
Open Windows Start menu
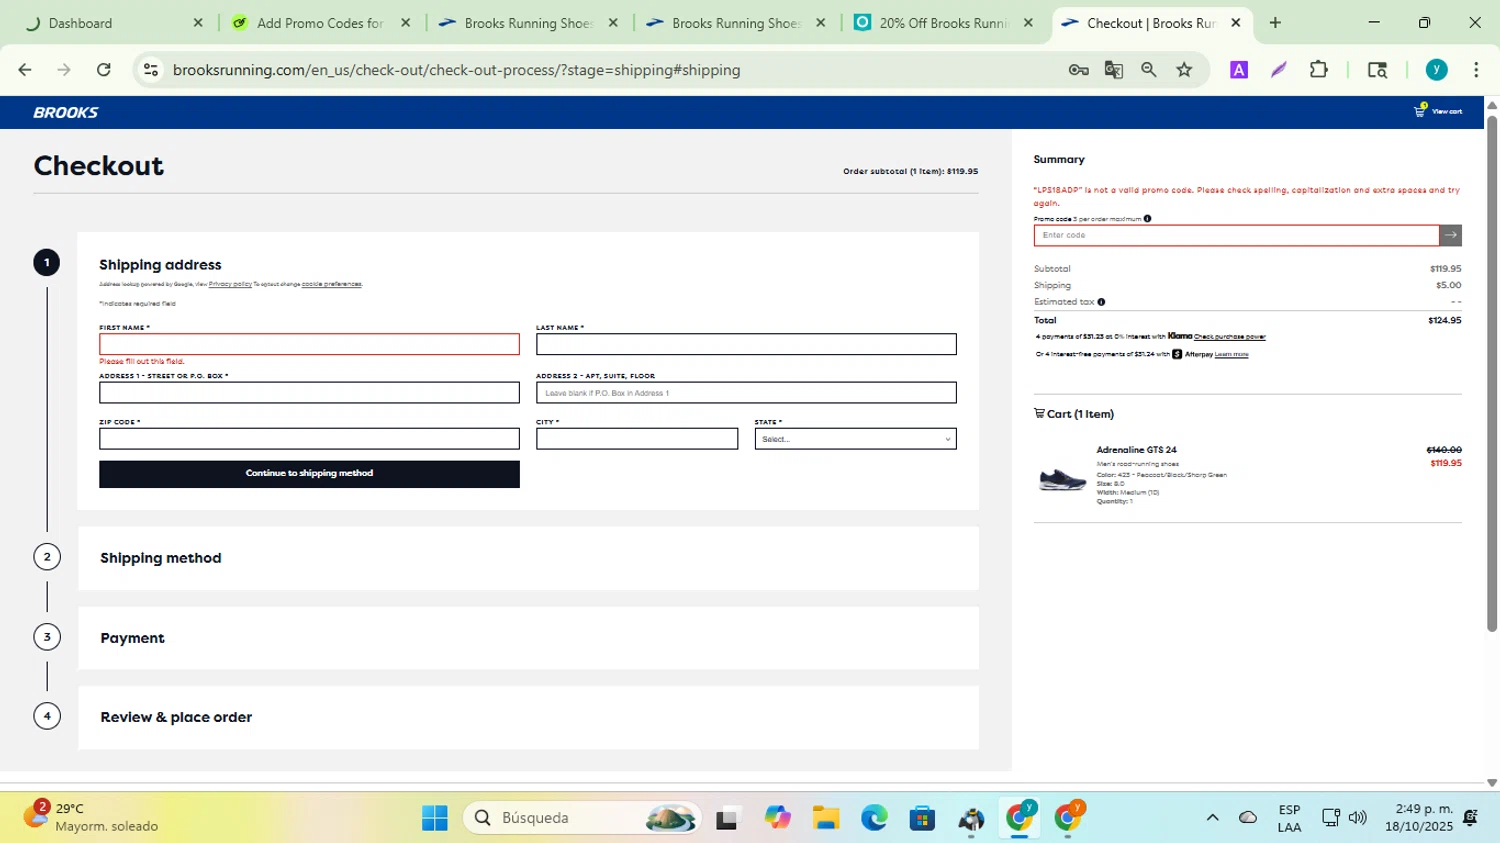pos(435,818)
